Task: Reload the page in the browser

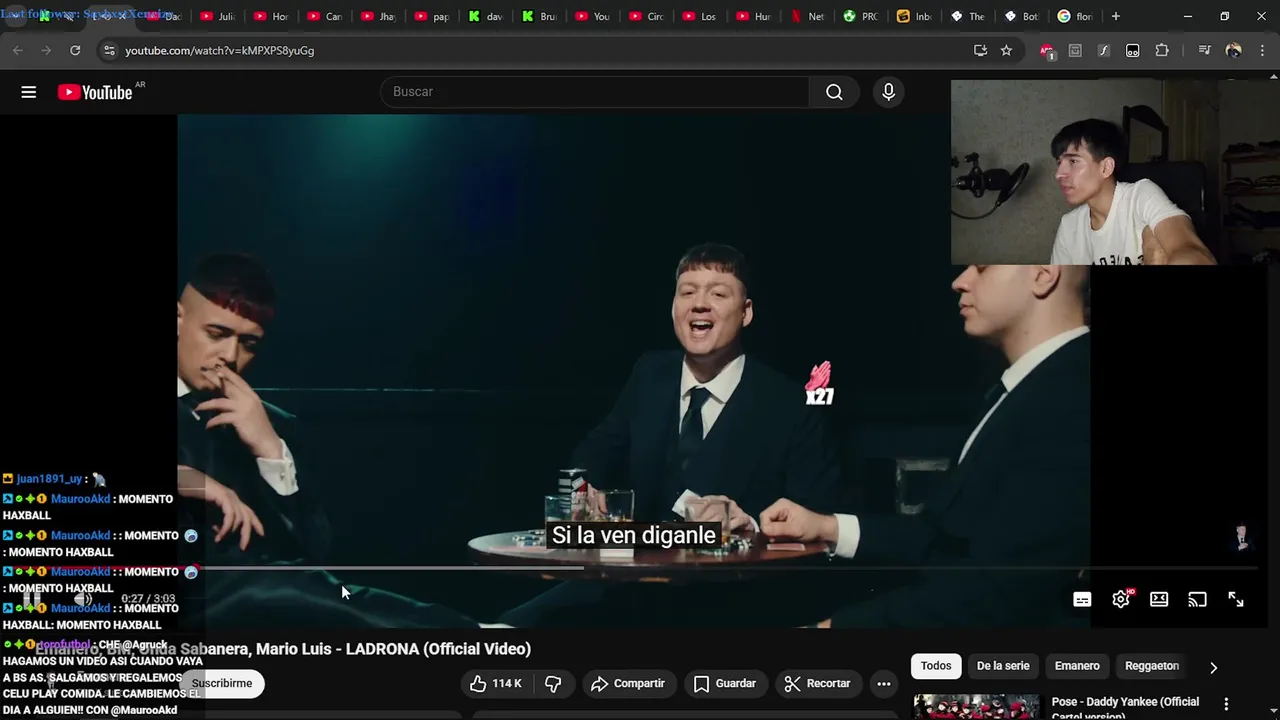Action: (75, 50)
